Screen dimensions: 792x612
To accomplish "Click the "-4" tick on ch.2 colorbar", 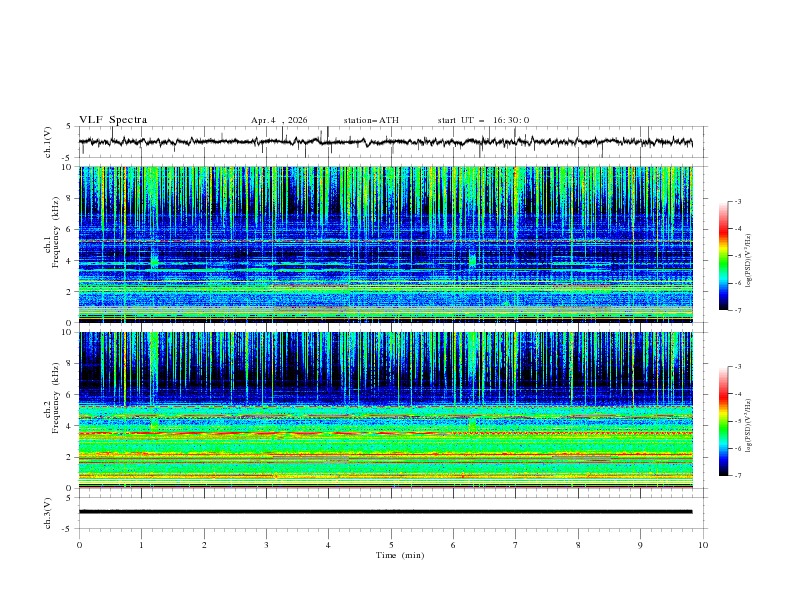I will click(x=737, y=394).
